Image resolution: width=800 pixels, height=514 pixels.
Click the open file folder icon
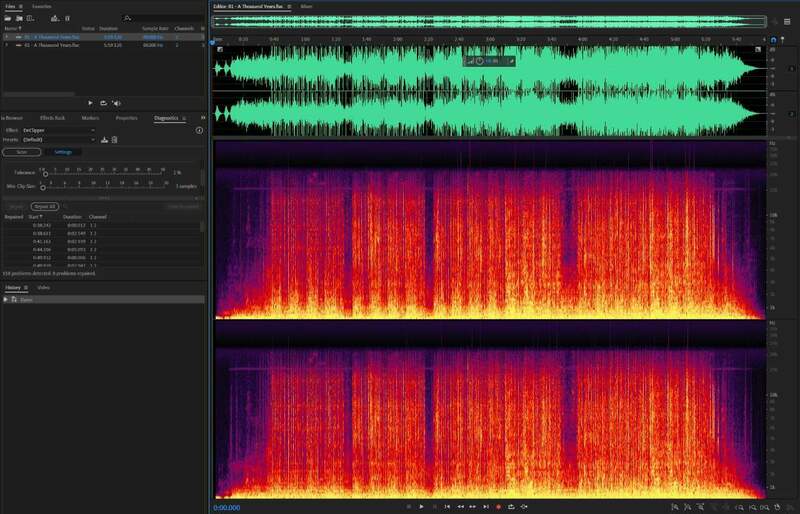tap(7, 18)
